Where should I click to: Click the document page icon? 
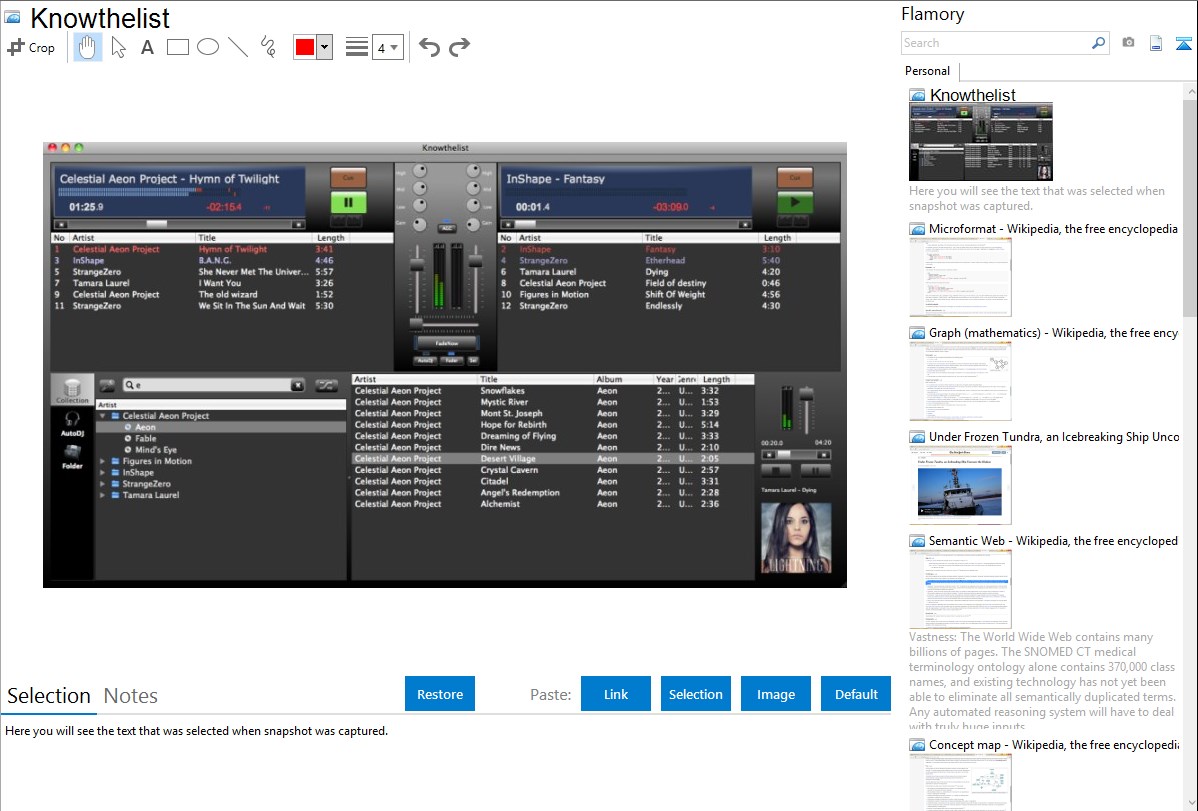[x=1156, y=43]
